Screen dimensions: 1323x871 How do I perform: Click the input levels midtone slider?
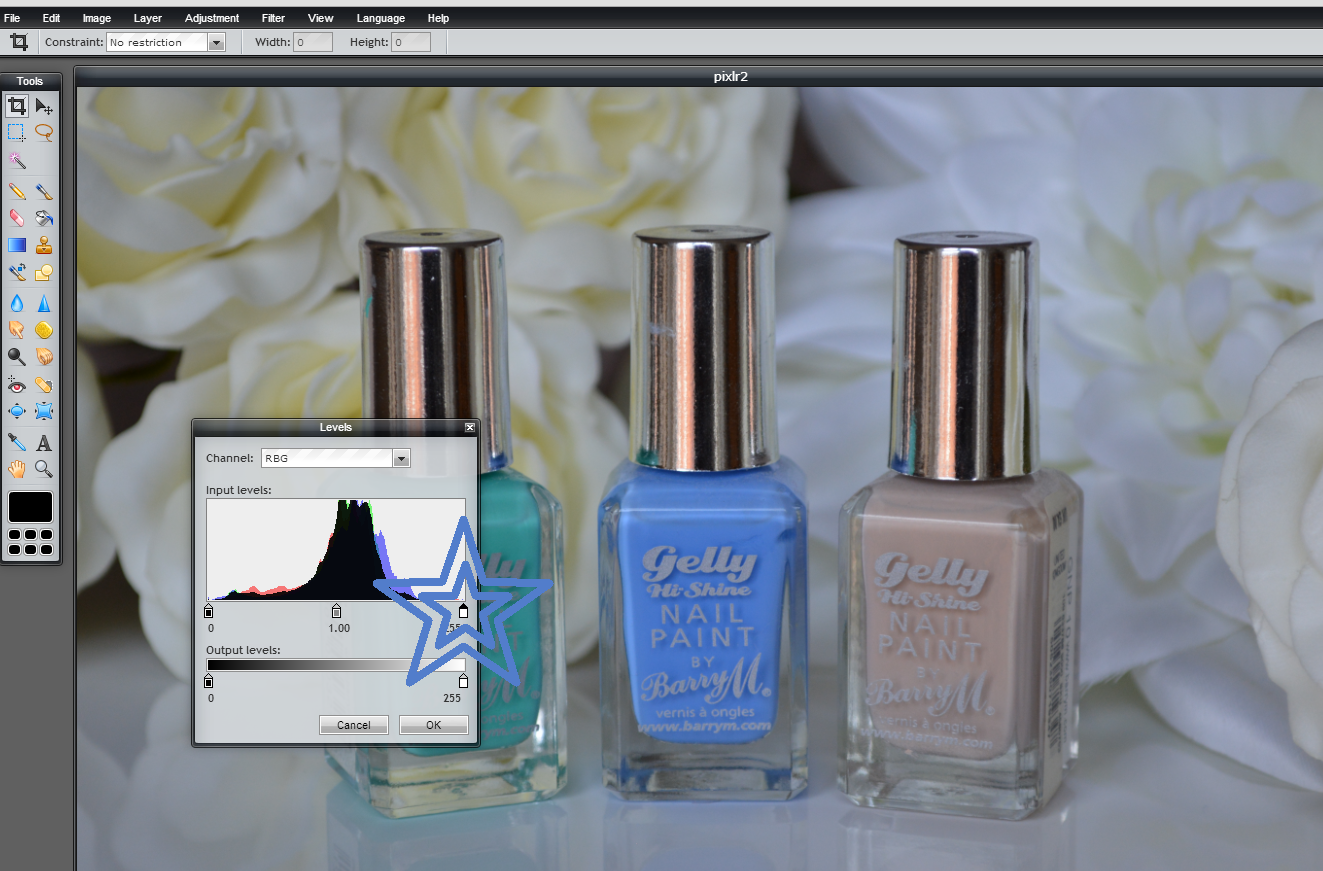336,611
